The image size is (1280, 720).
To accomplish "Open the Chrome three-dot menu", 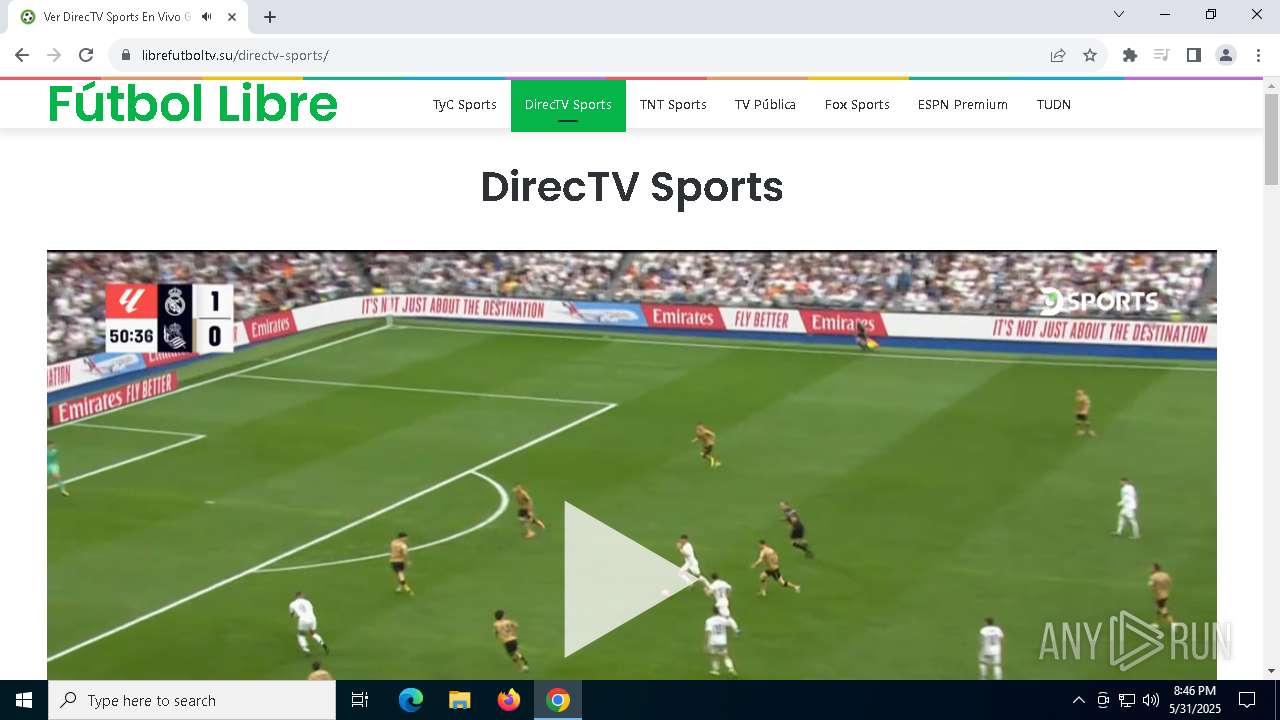I will (1258, 55).
